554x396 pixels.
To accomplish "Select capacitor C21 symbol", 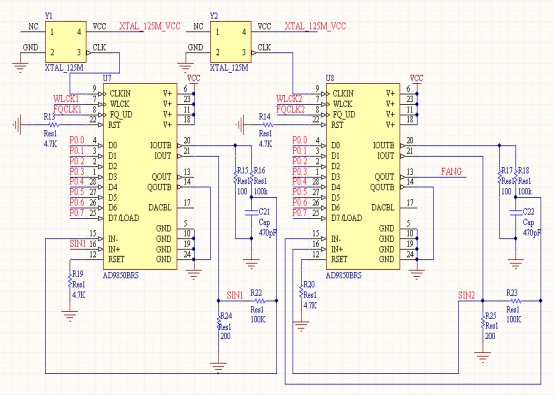I will [x=251, y=212].
